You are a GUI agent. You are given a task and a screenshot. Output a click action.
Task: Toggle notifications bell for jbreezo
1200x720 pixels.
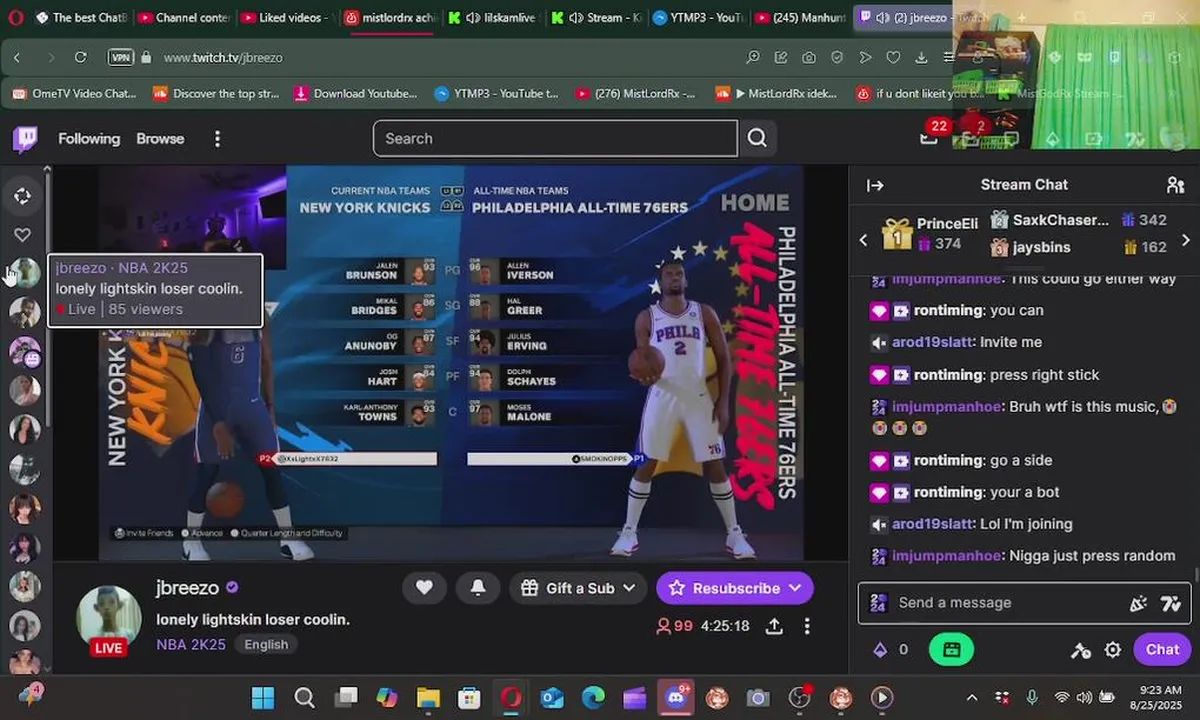pyautogui.click(x=478, y=588)
